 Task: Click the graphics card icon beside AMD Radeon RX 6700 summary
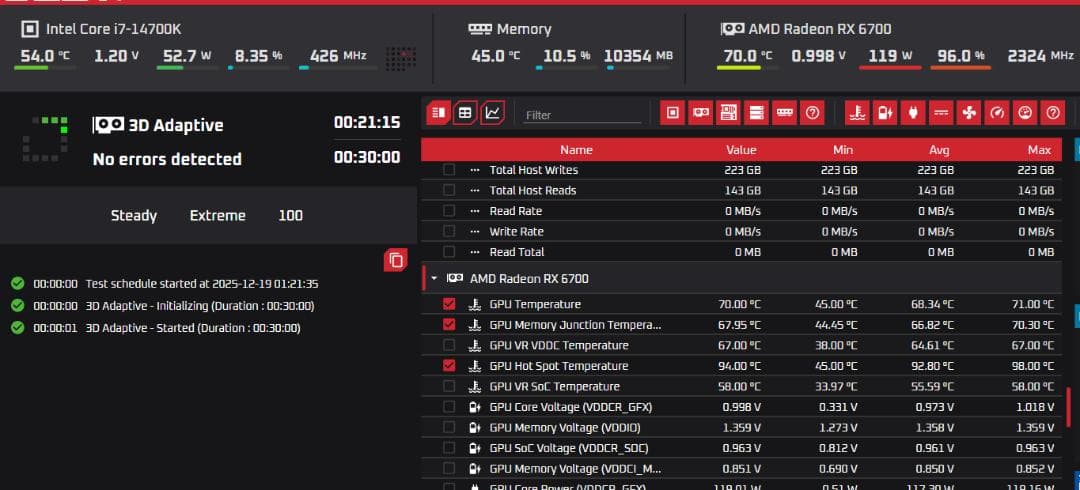coord(732,29)
